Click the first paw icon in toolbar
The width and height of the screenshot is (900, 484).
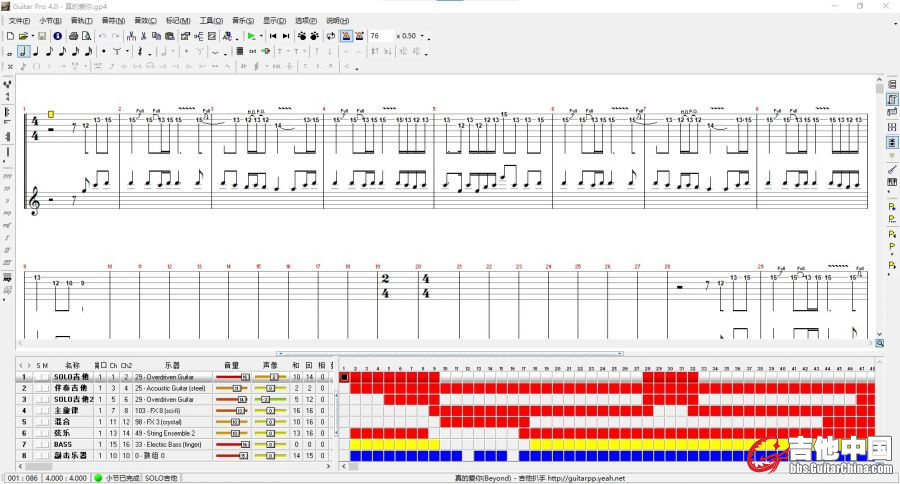coord(302,36)
